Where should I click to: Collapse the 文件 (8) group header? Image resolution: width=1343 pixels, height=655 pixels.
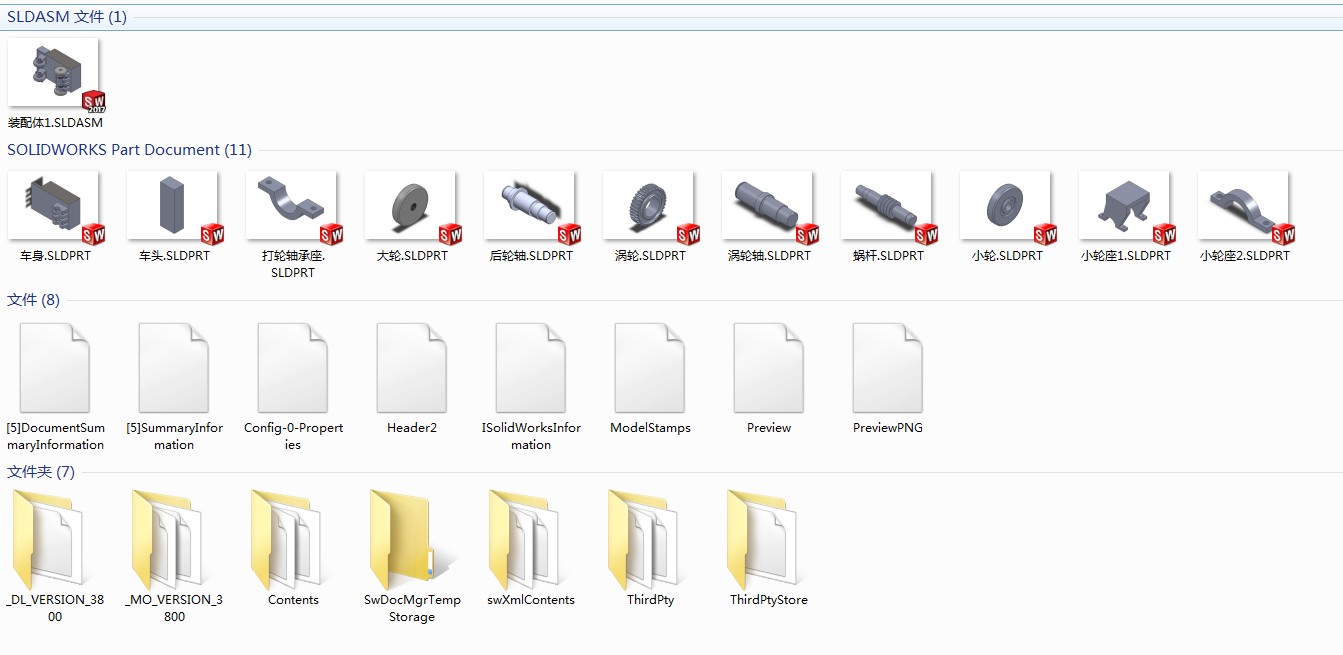click(x=34, y=300)
